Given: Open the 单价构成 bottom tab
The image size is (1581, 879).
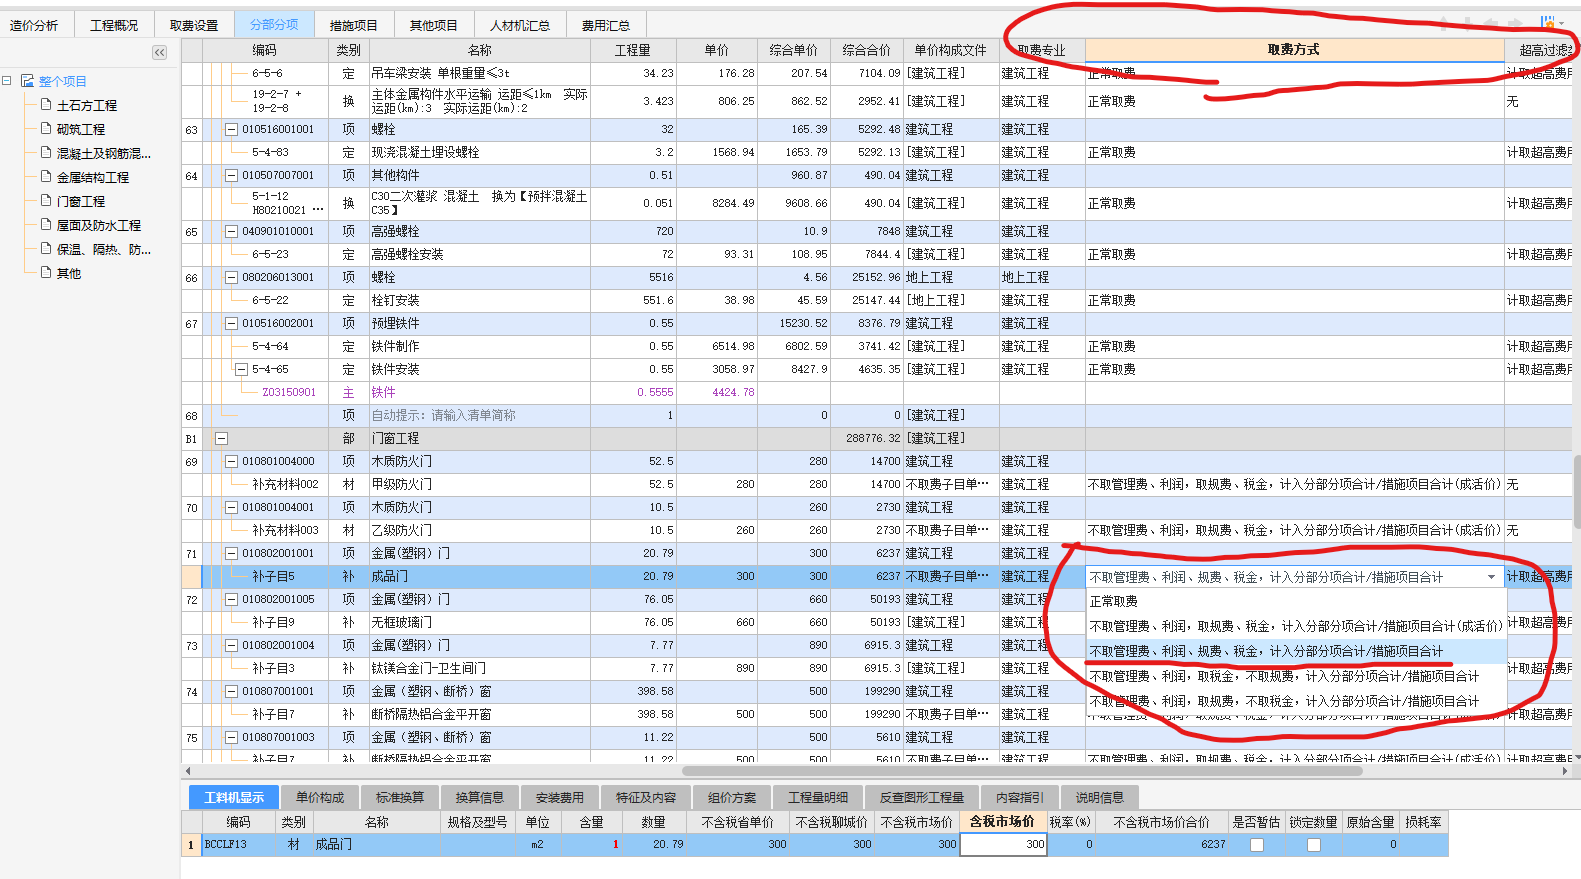Looking at the screenshot, I should (320, 797).
